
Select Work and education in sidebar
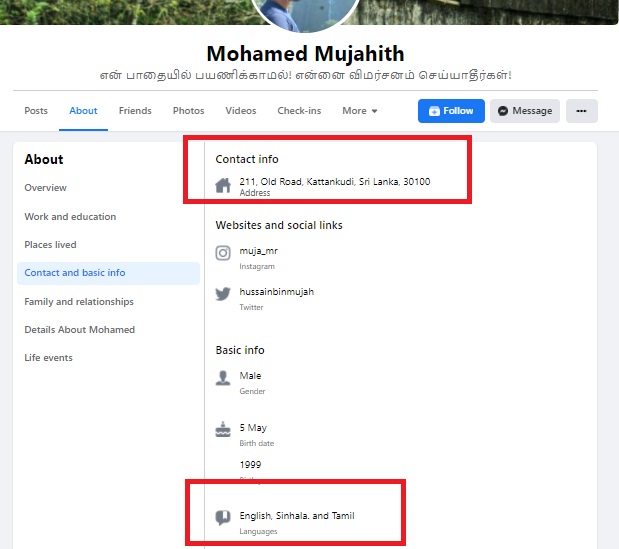point(70,217)
